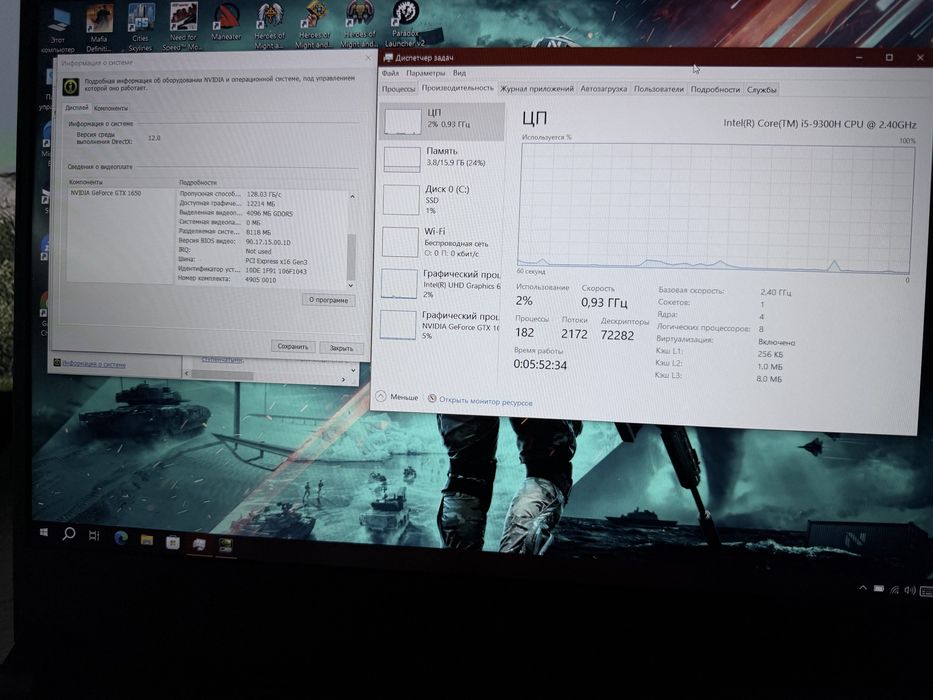Click the battery icon in the tray
This screenshot has width=933, height=700.
pos(878,589)
